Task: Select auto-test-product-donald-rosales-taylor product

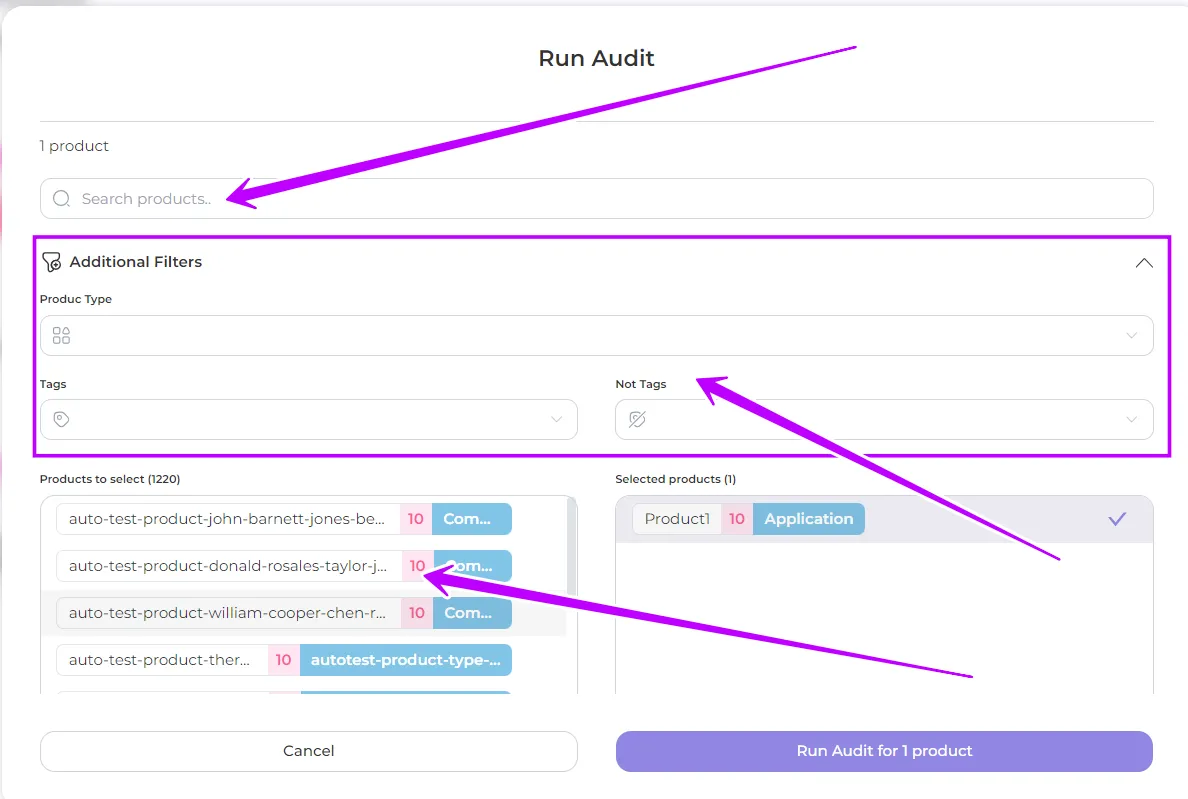Action: point(227,566)
